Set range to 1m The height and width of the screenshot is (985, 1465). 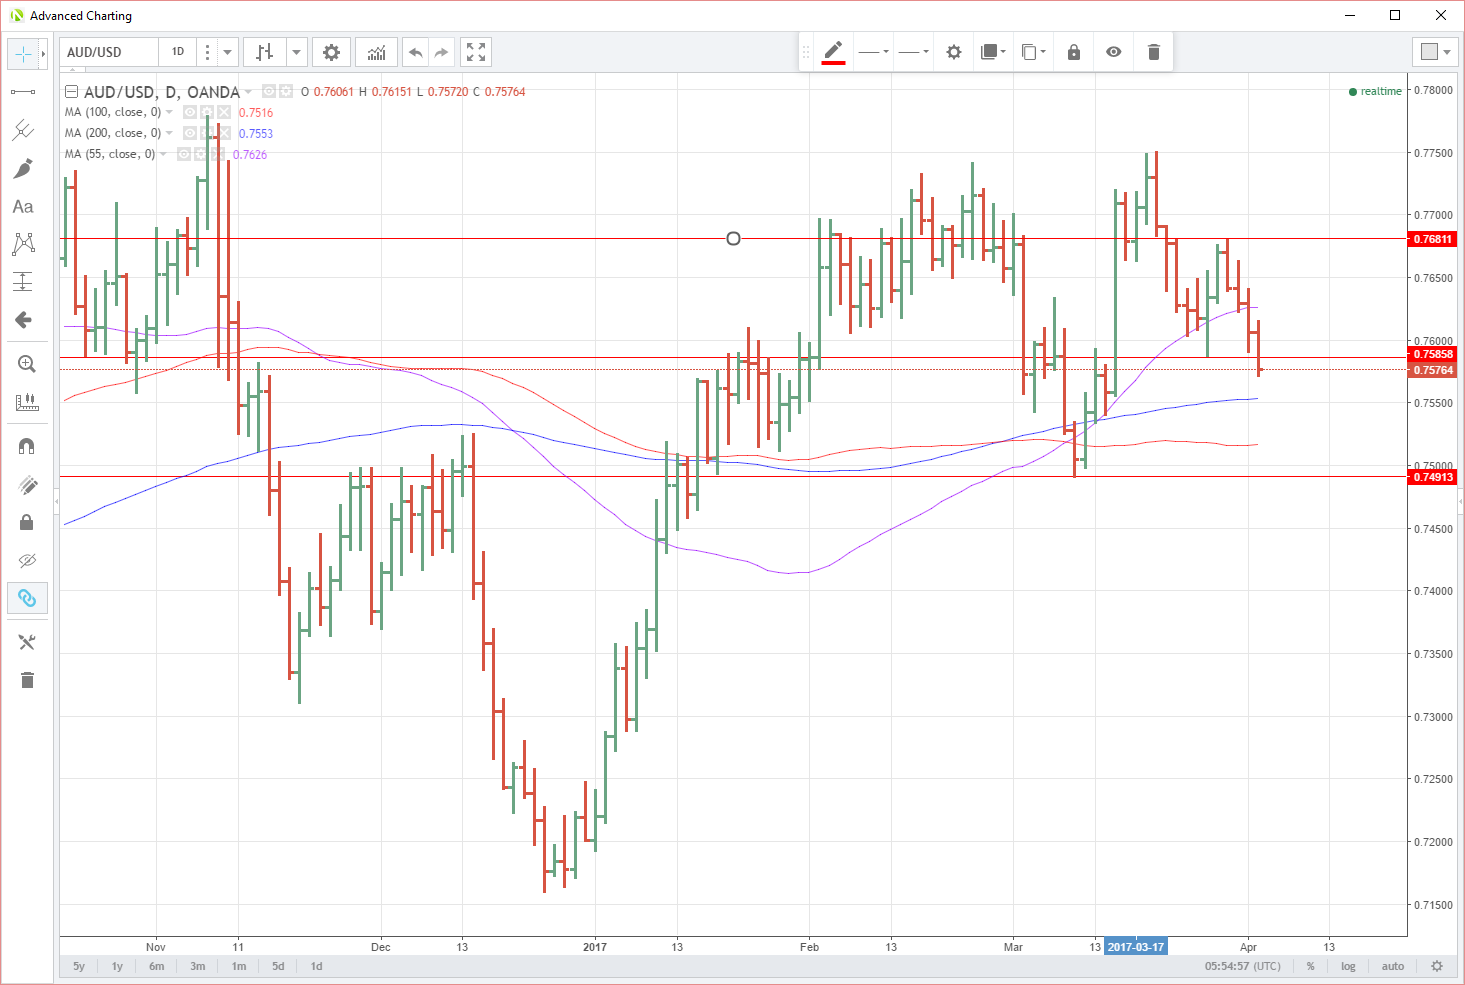pyautogui.click(x=239, y=966)
